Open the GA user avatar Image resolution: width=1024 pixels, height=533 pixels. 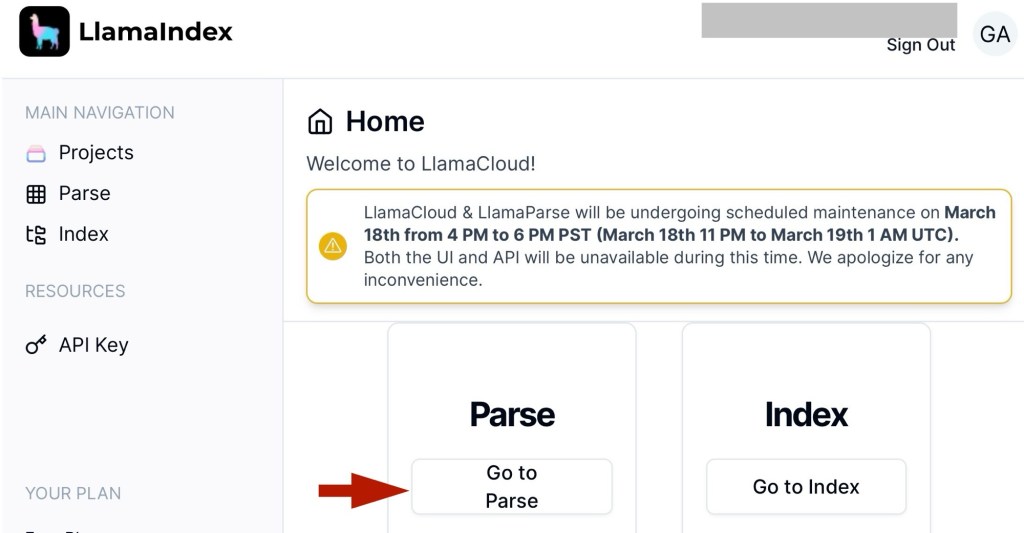pos(994,35)
